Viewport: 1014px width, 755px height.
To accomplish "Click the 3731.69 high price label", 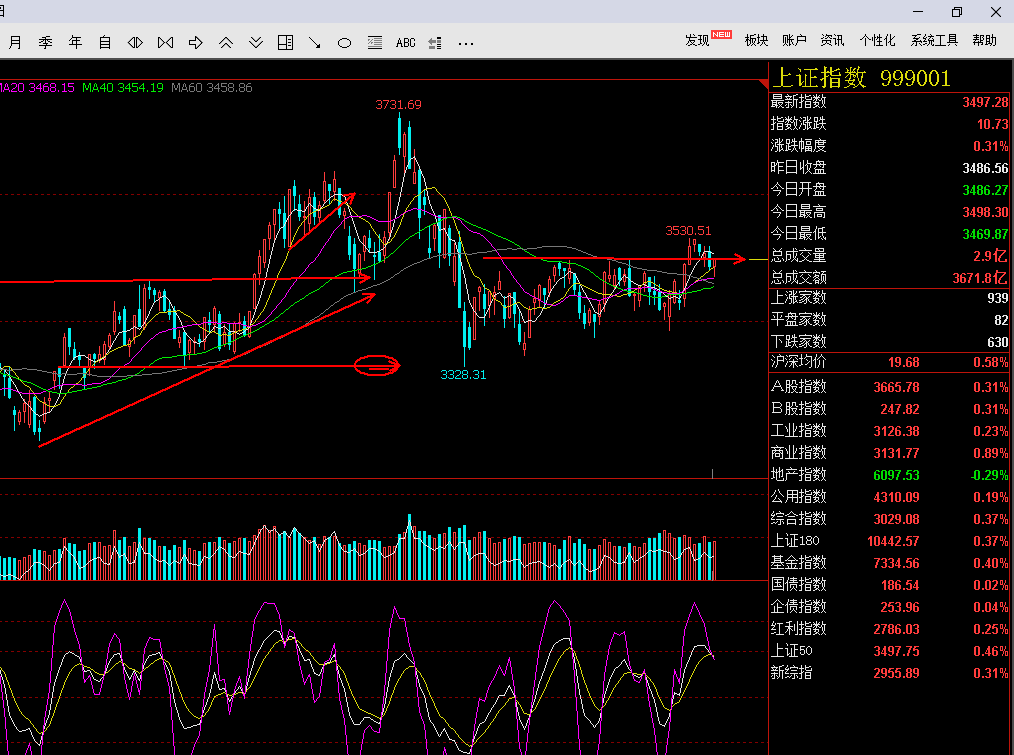I will pyautogui.click(x=398, y=105).
